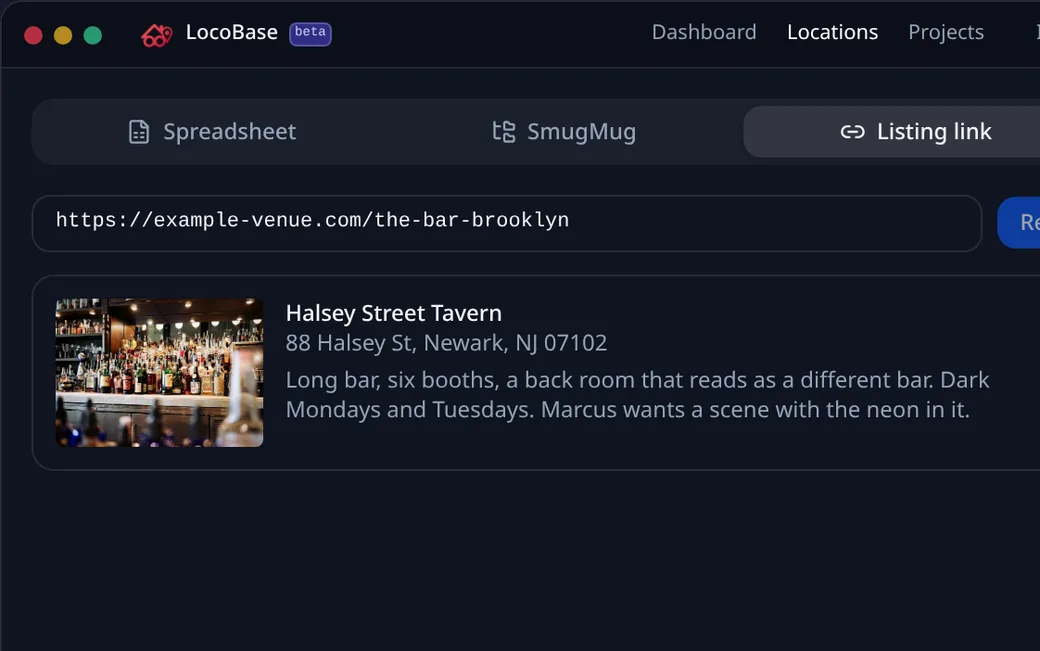Open the Dashboard nav item
The width and height of the screenshot is (1040, 651).
[x=704, y=32]
